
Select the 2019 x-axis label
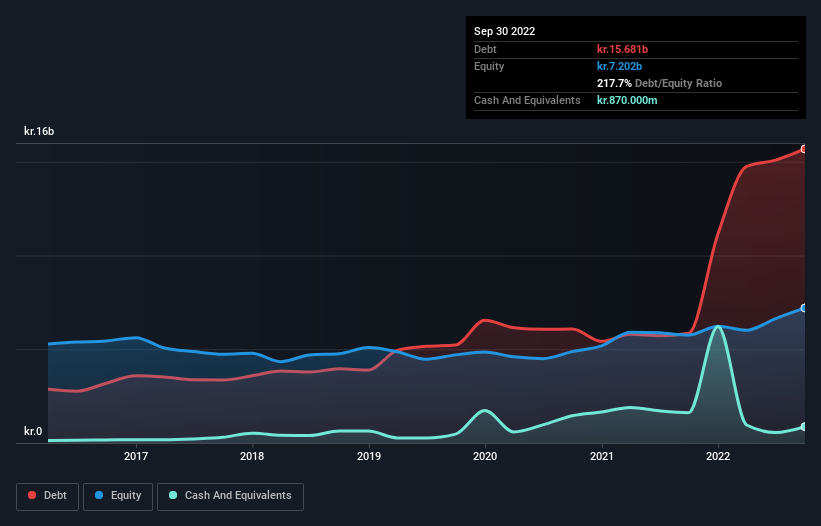coord(369,456)
